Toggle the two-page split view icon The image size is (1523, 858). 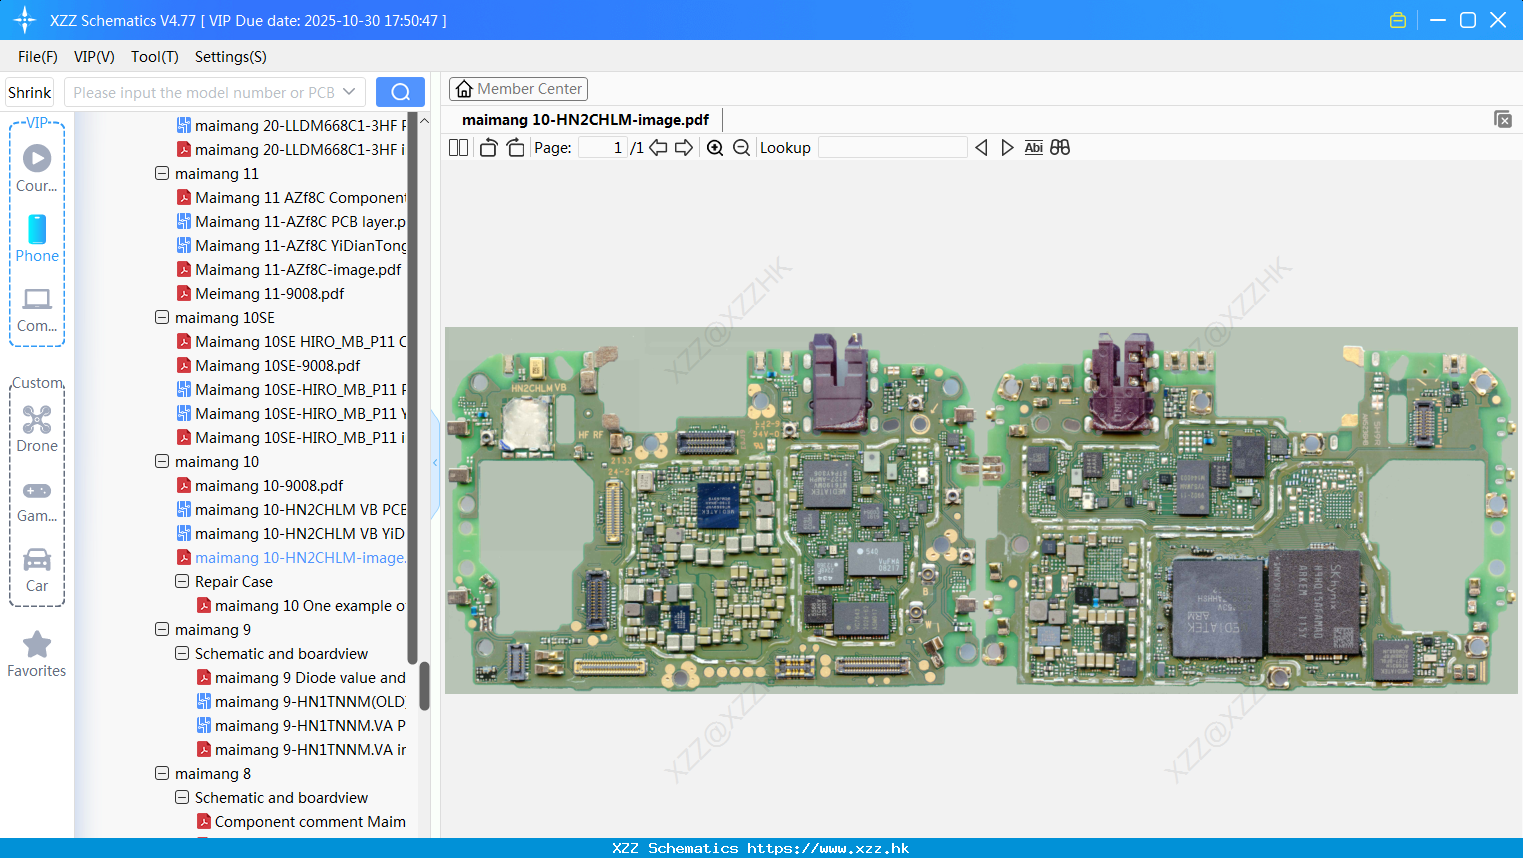click(x=458, y=148)
